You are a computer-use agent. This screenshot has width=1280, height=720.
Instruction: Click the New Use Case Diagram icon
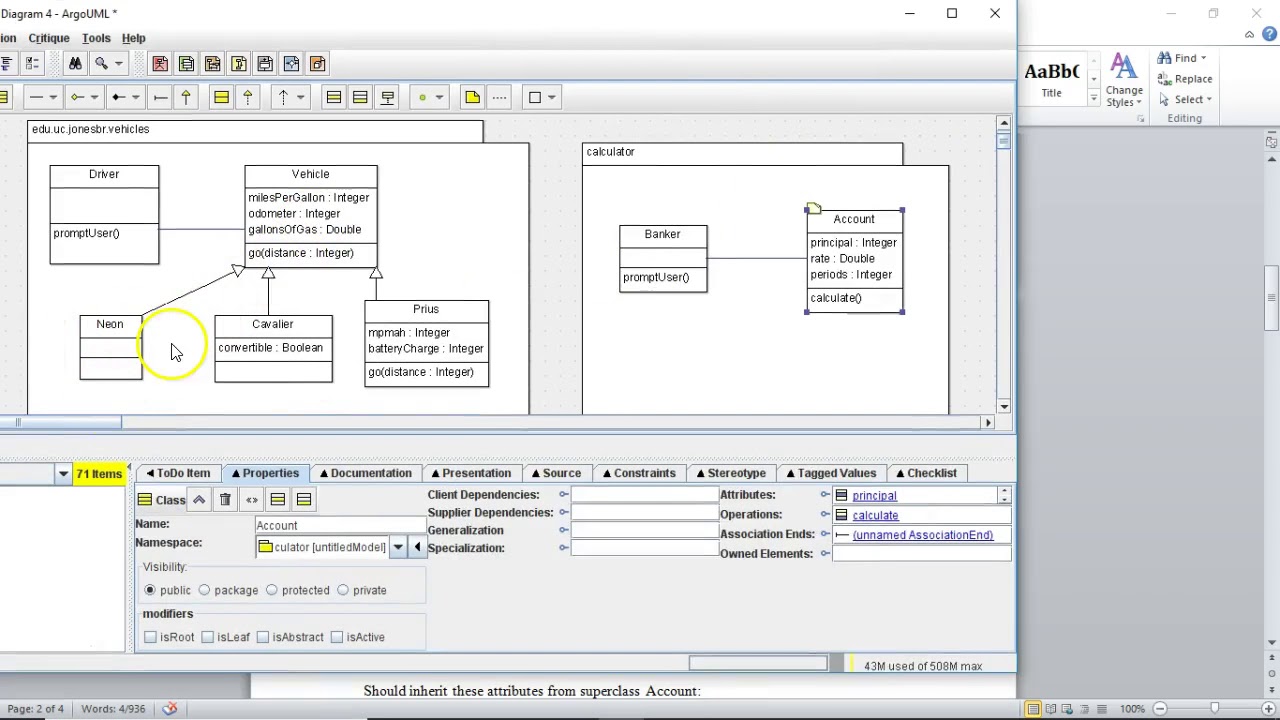pyautogui.click(x=160, y=64)
